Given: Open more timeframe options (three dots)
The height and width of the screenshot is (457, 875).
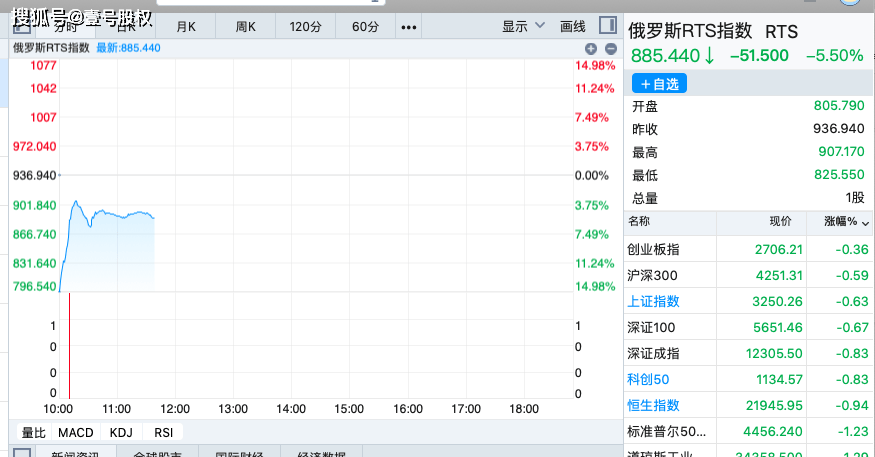Looking at the screenshot, I should click(408, 27).
